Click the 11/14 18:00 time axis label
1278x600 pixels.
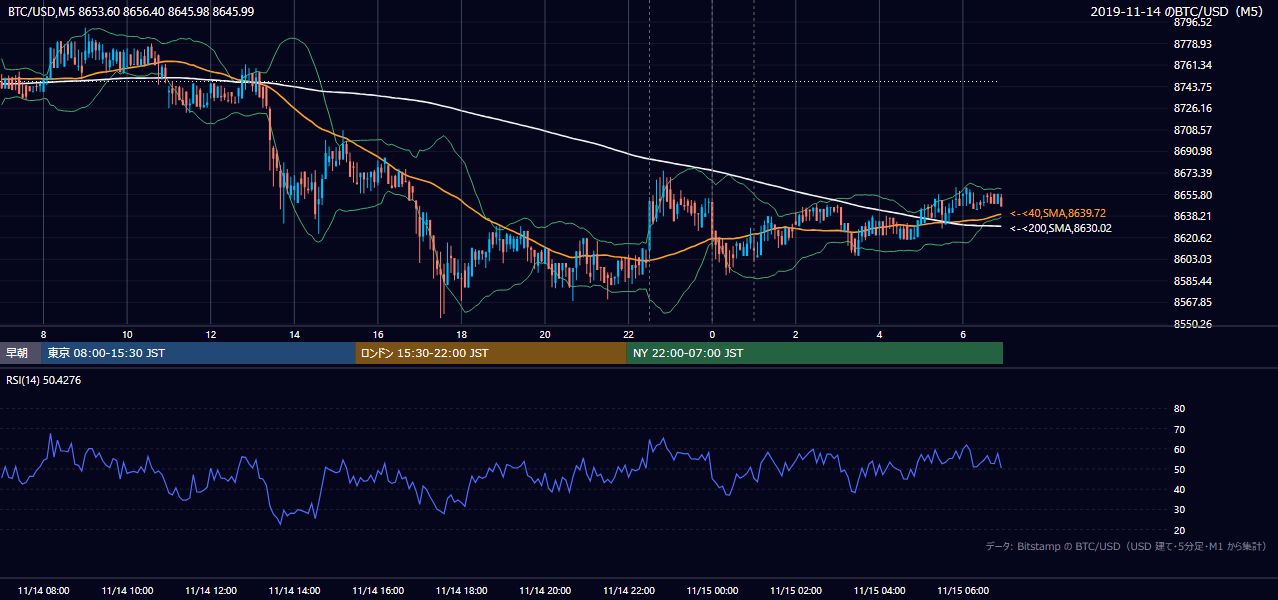[x=461, y=591]
